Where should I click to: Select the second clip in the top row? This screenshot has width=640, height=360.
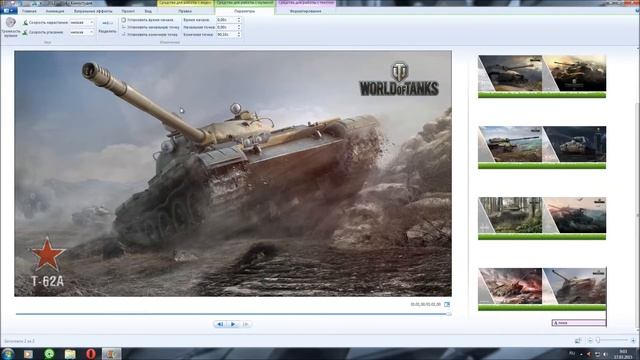point(574,73)
